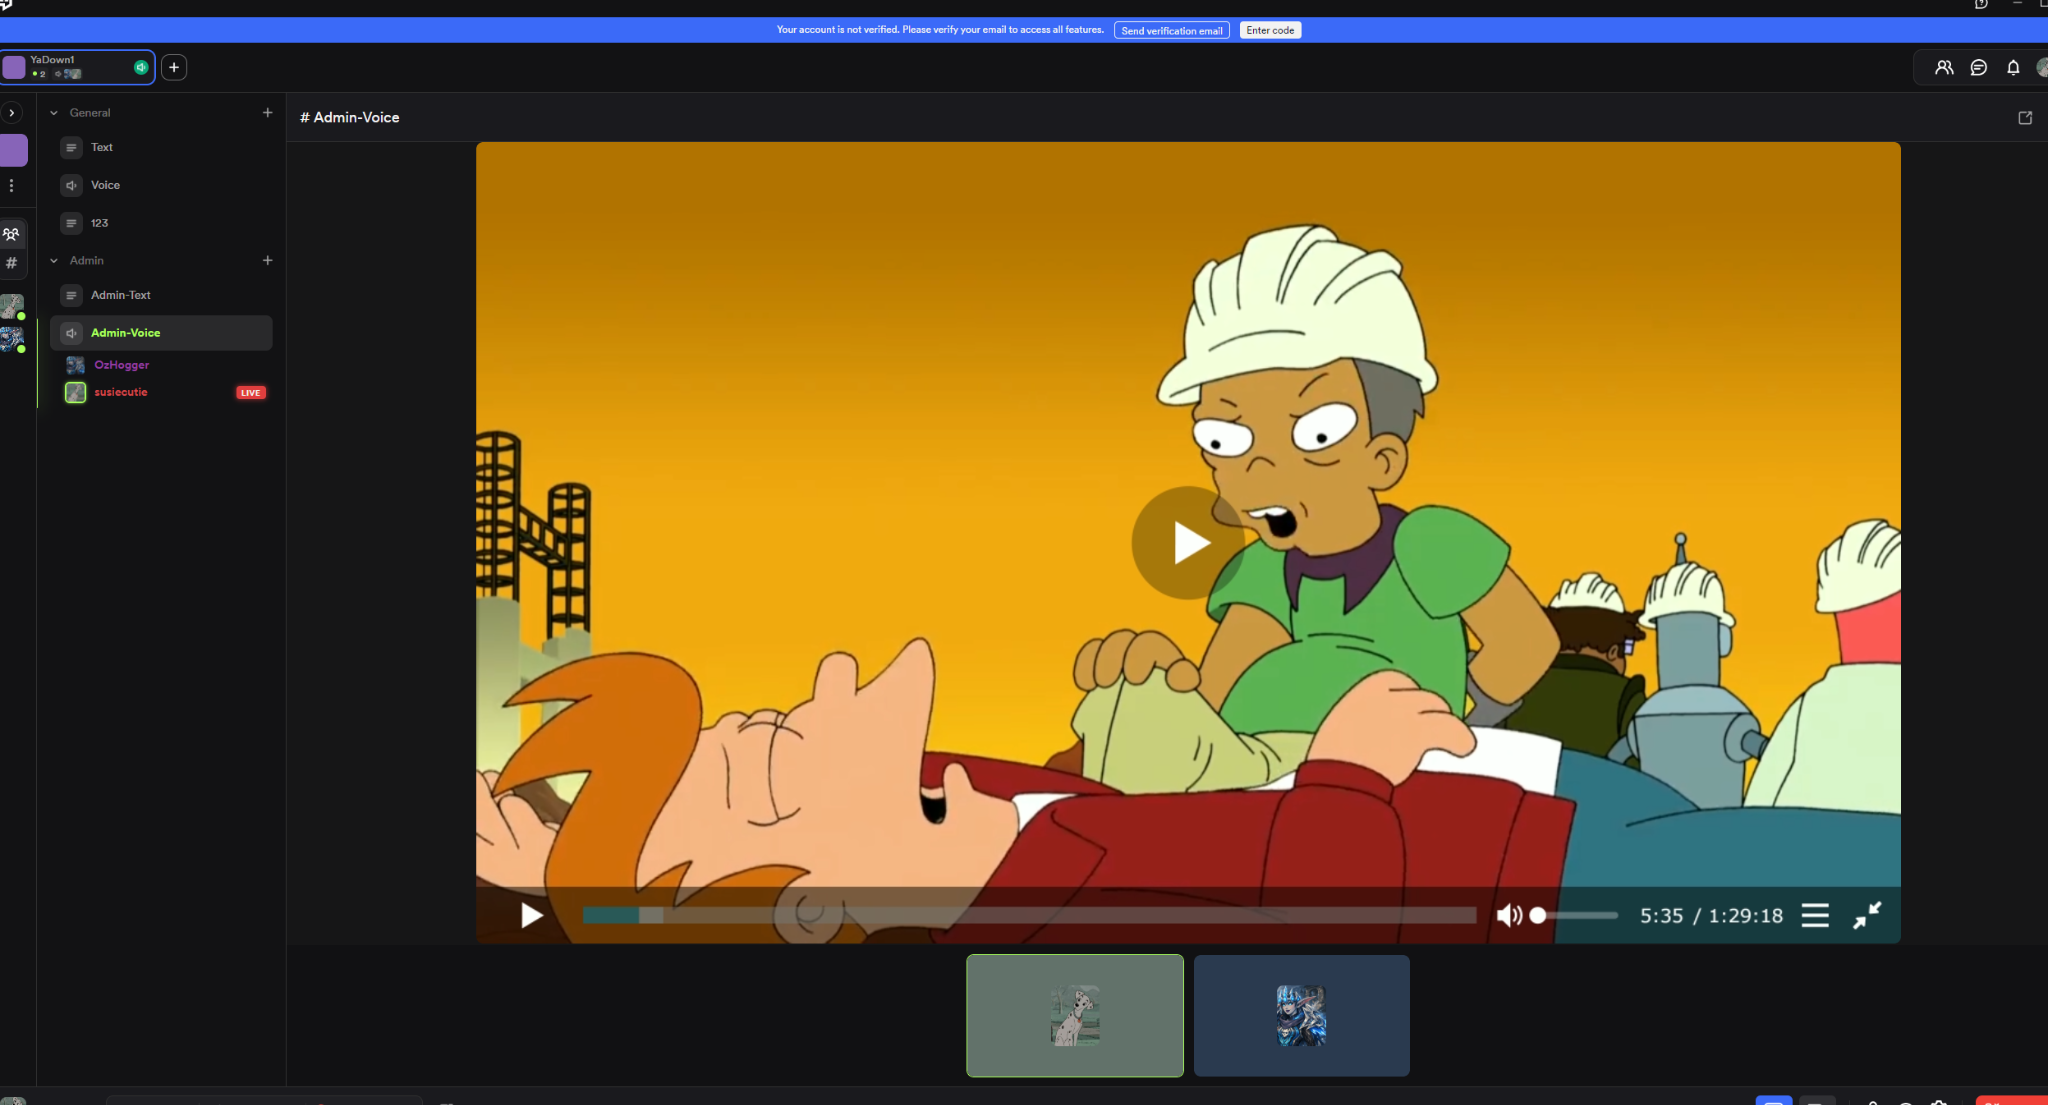Seek on the video progress bar
This screenshot has height=1105, width=2048.
pos(1029,915)
